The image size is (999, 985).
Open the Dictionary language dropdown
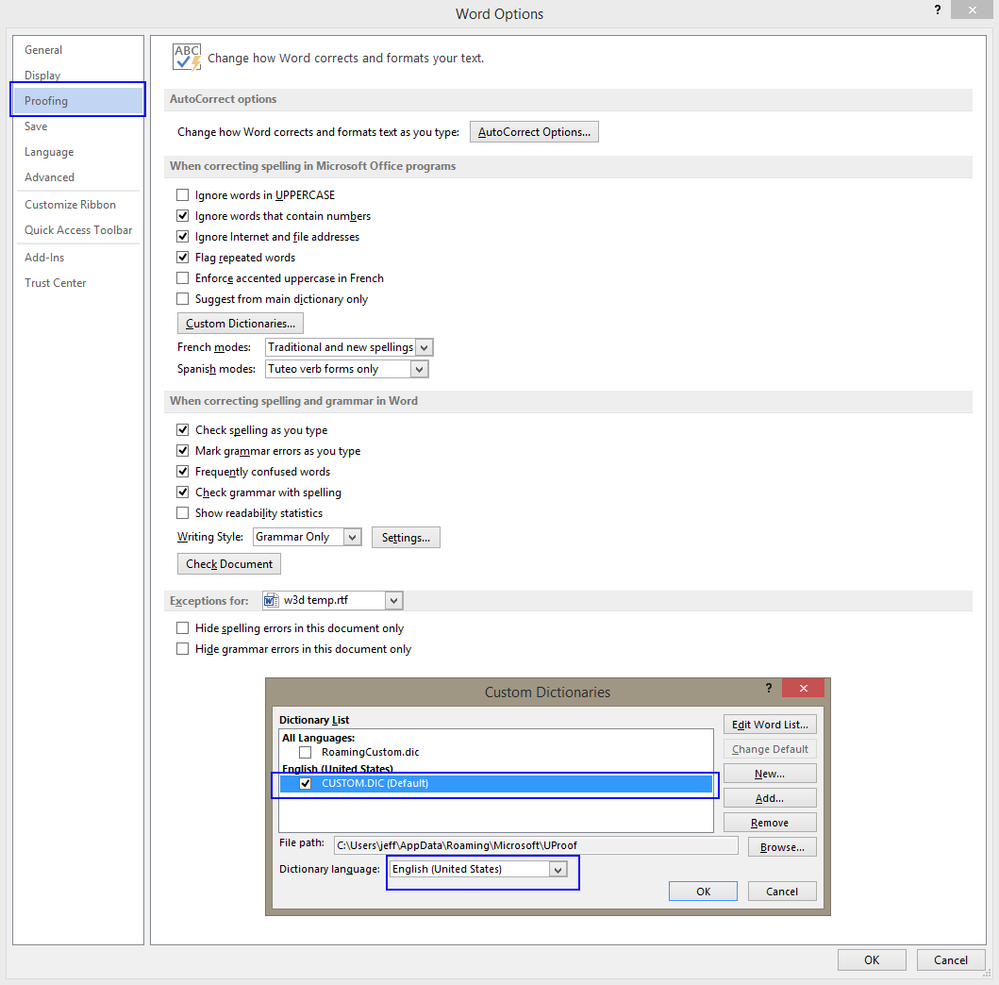558,869
